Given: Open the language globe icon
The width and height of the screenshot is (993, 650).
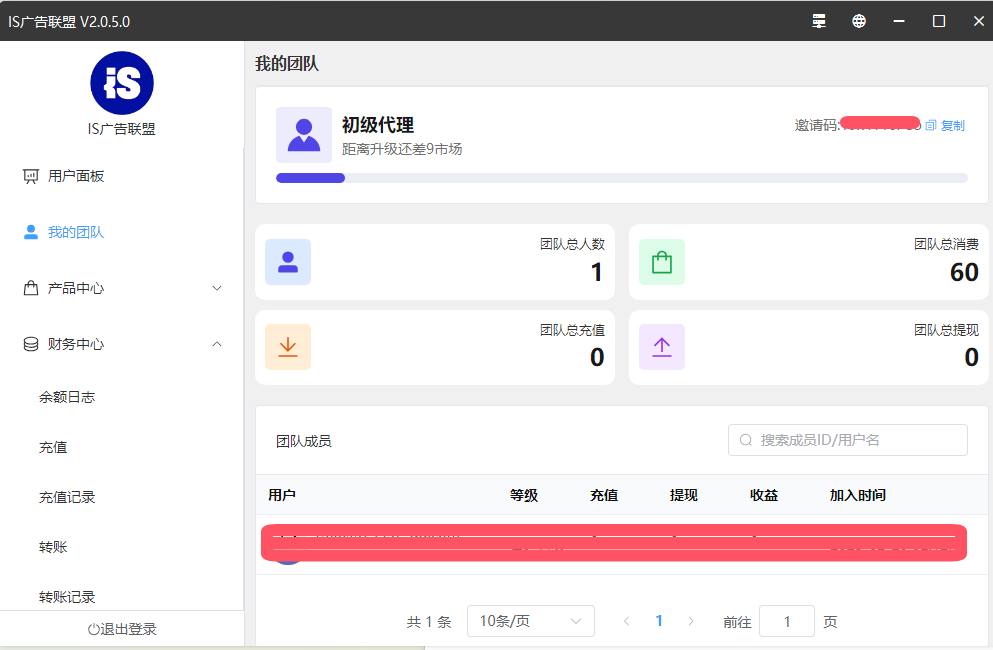Looking at the screenshot, I should click(x=859, y=21).
